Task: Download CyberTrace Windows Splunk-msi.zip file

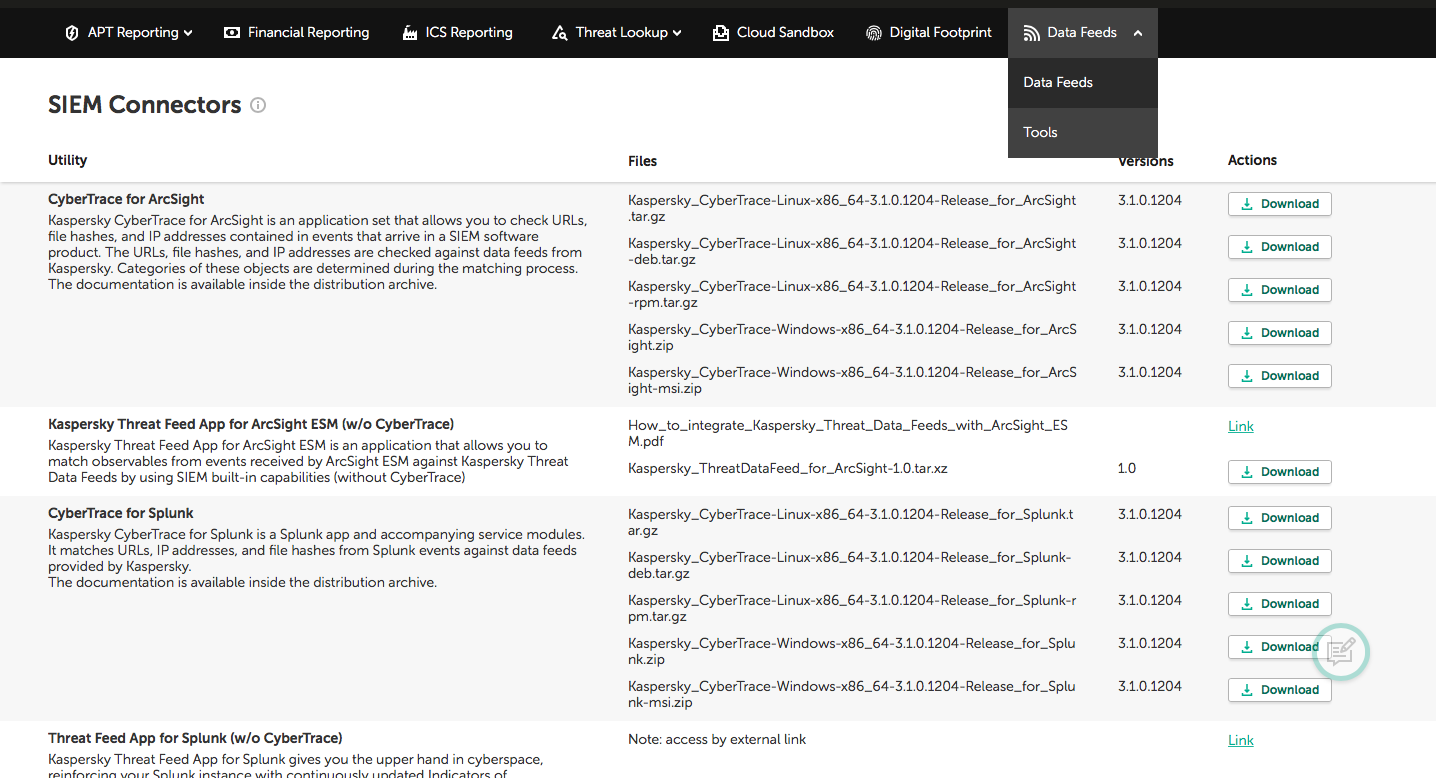Action: tap(1279, 690)
